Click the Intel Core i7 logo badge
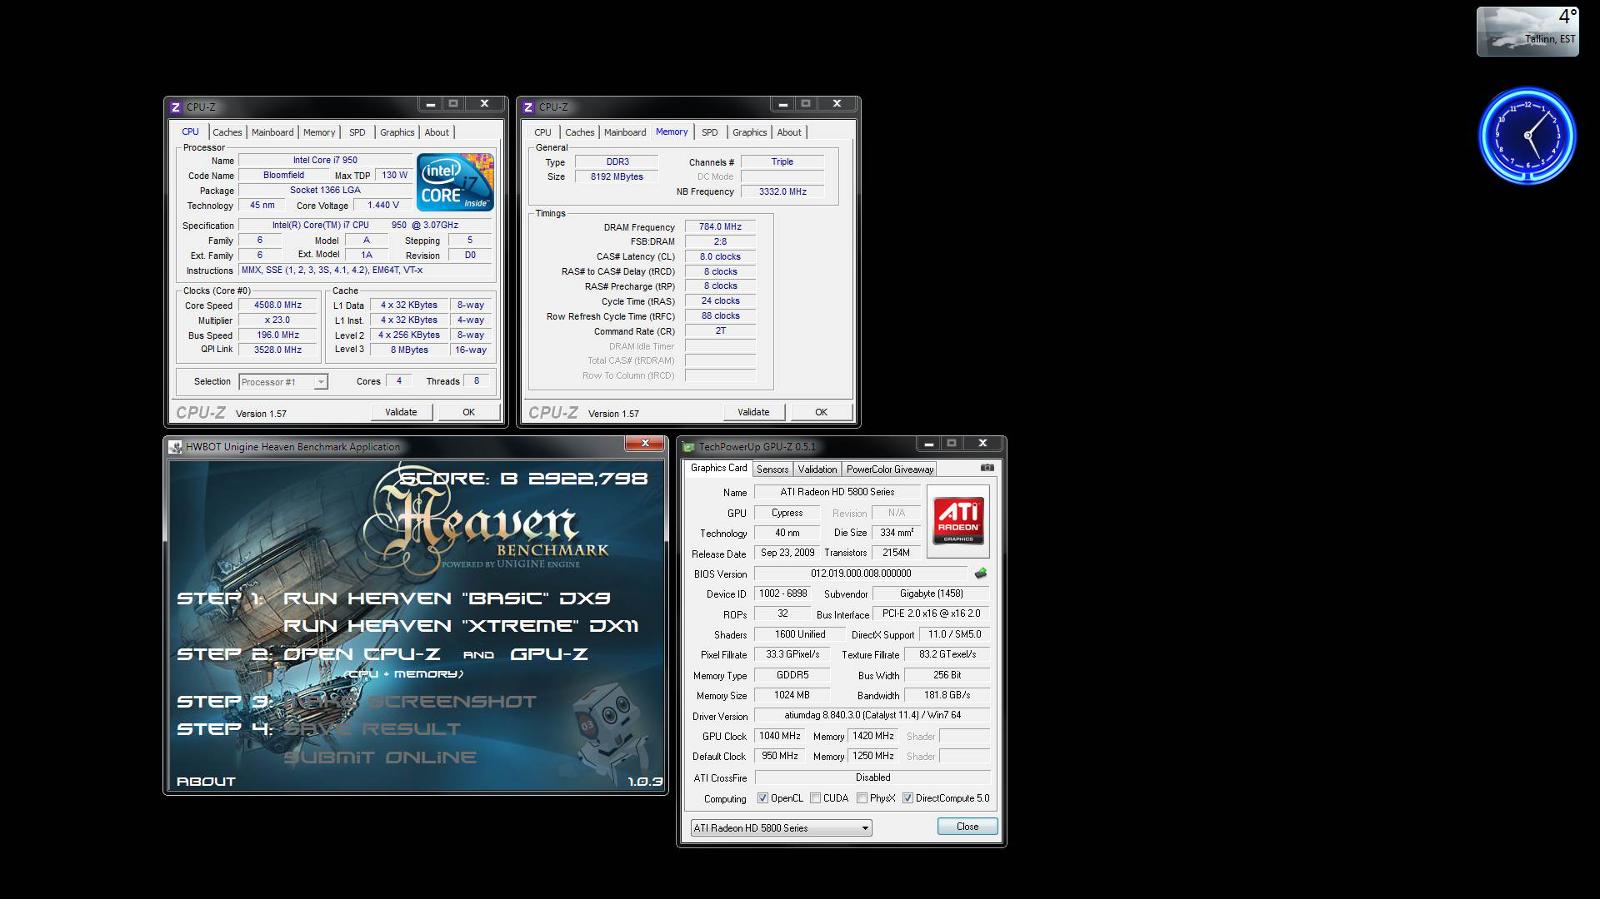 455,181
